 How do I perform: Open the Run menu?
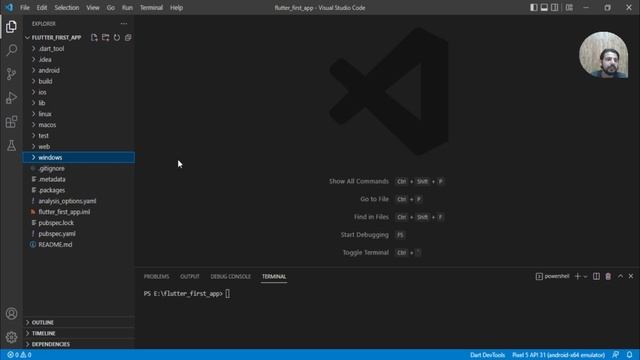point(127,7)
